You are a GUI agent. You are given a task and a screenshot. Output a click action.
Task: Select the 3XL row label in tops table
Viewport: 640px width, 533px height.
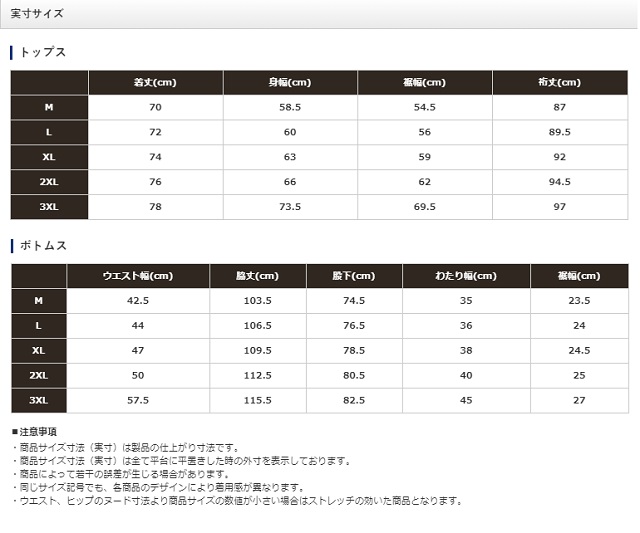(x=49, y=207)
